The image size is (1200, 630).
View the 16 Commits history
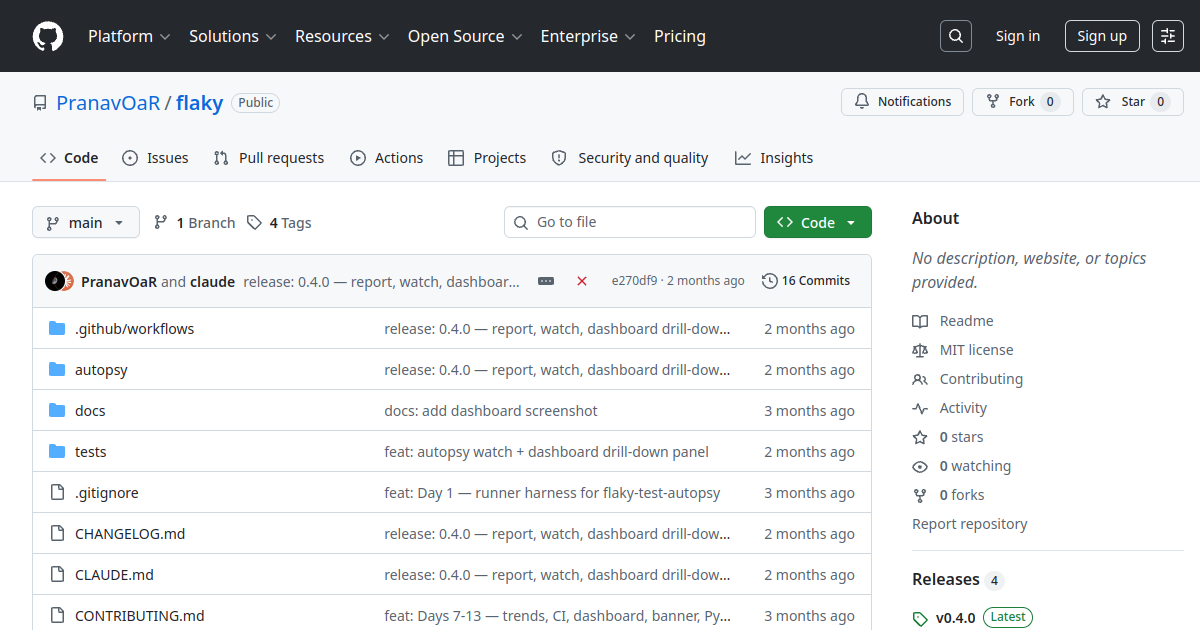pos(806,281)
